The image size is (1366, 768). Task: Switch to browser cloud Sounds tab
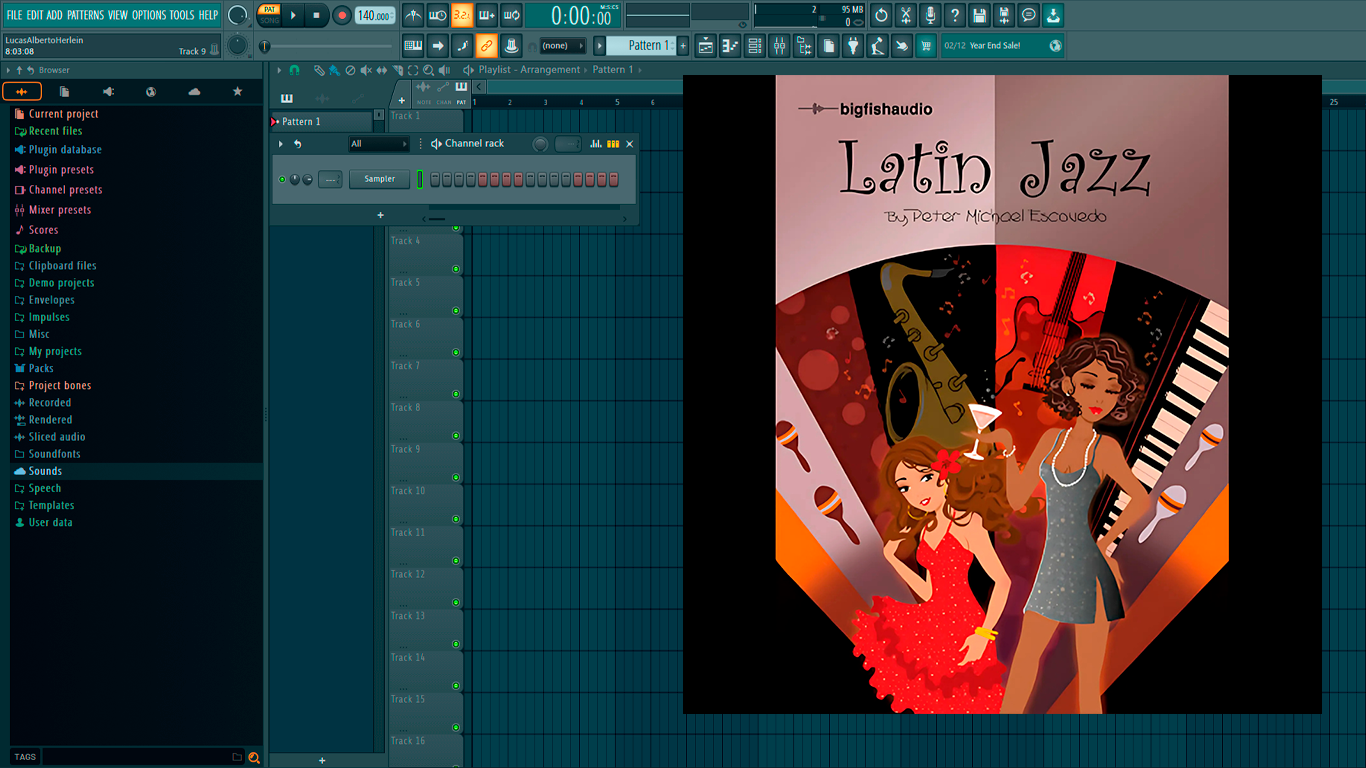(194, 91)
